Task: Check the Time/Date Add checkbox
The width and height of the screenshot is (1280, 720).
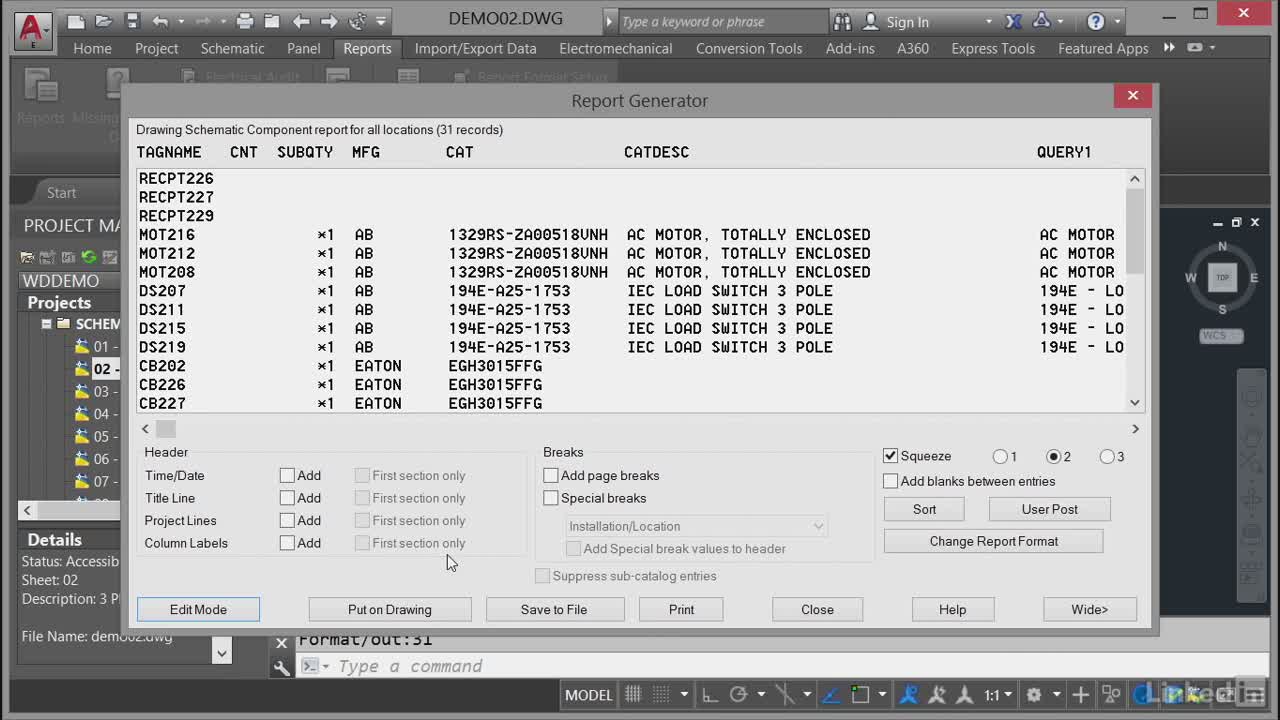Action: [x=287, y=476]
